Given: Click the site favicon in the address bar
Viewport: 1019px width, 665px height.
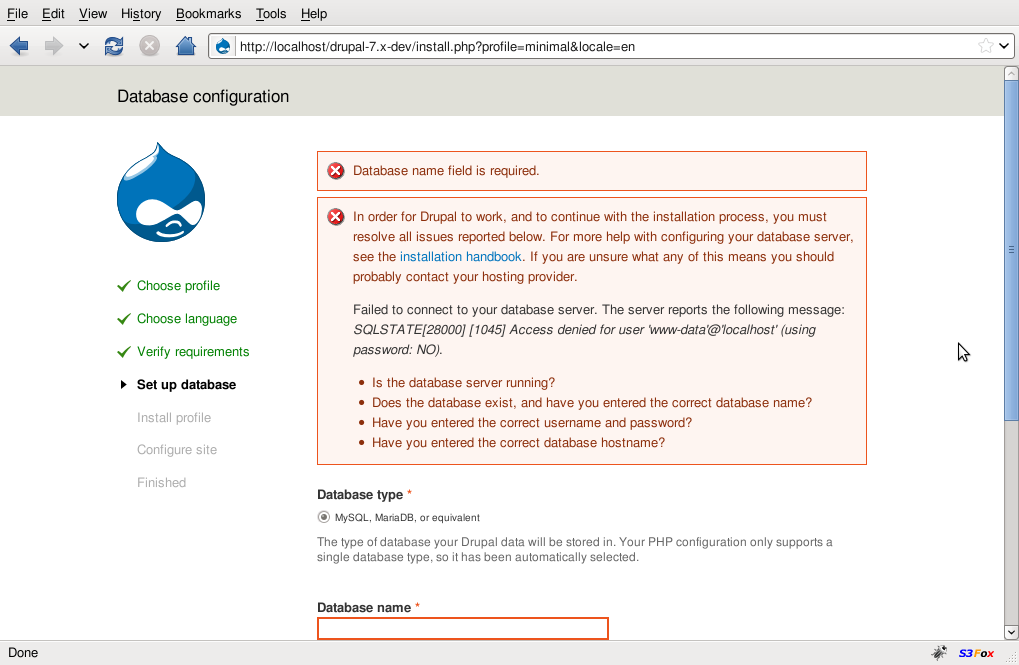Looking at the screenshot, I should (x=223, y=46).
